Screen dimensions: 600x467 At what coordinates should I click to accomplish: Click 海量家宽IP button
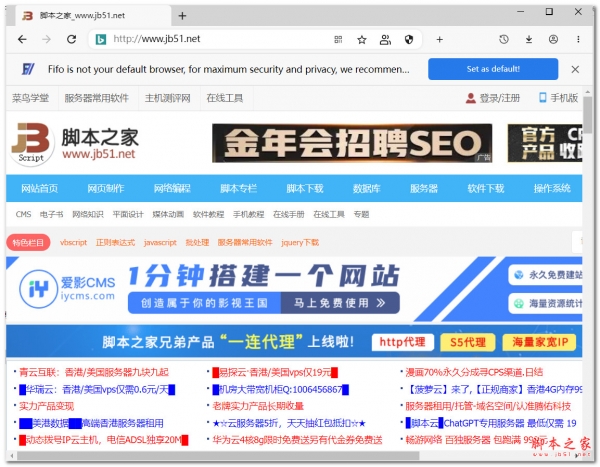[539, 342]
